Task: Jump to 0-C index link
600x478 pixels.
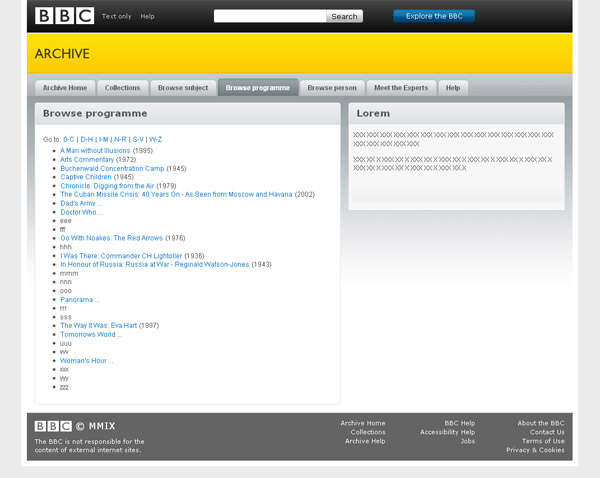Action: coord(68,139)
